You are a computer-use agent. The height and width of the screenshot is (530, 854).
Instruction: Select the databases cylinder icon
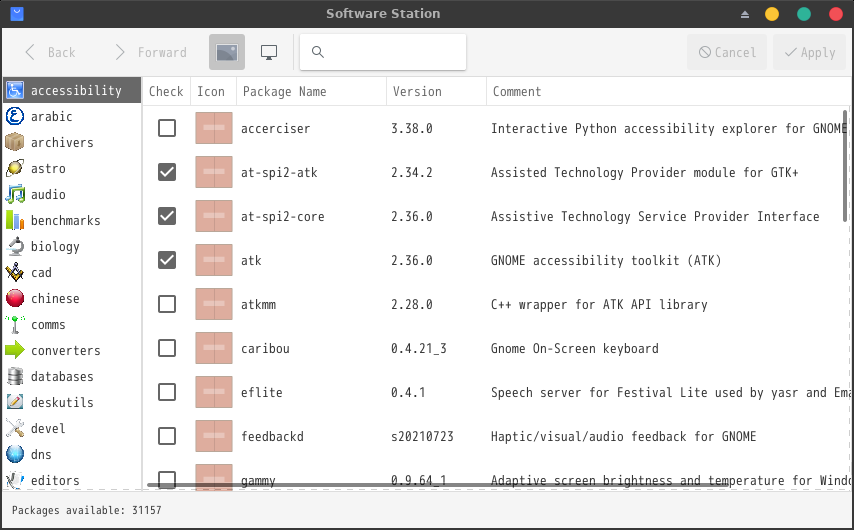[15, 376]
